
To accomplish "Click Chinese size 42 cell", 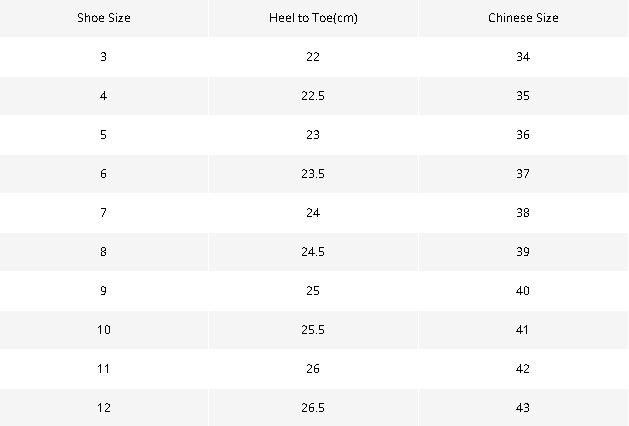I will (523, 369).
